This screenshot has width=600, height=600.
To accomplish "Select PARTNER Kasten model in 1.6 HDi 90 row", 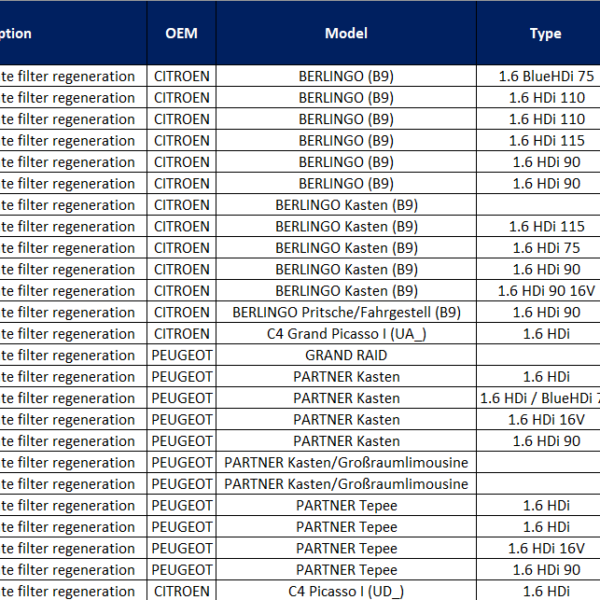I will point(346,440).
